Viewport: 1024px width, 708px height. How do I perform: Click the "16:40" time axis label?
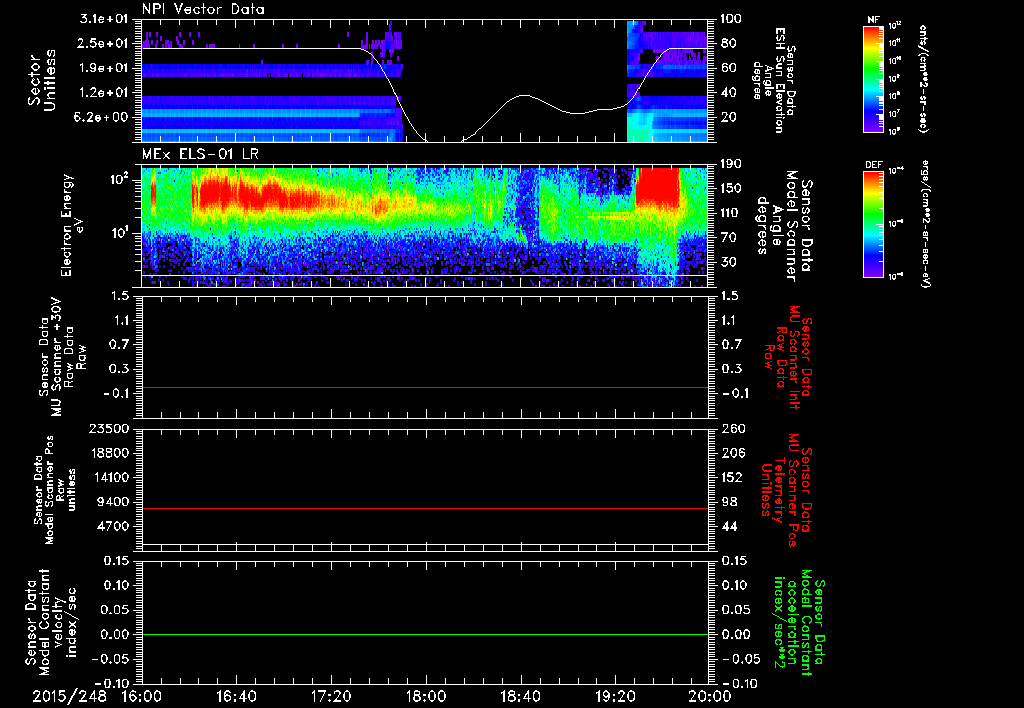[x=236, y=696]
